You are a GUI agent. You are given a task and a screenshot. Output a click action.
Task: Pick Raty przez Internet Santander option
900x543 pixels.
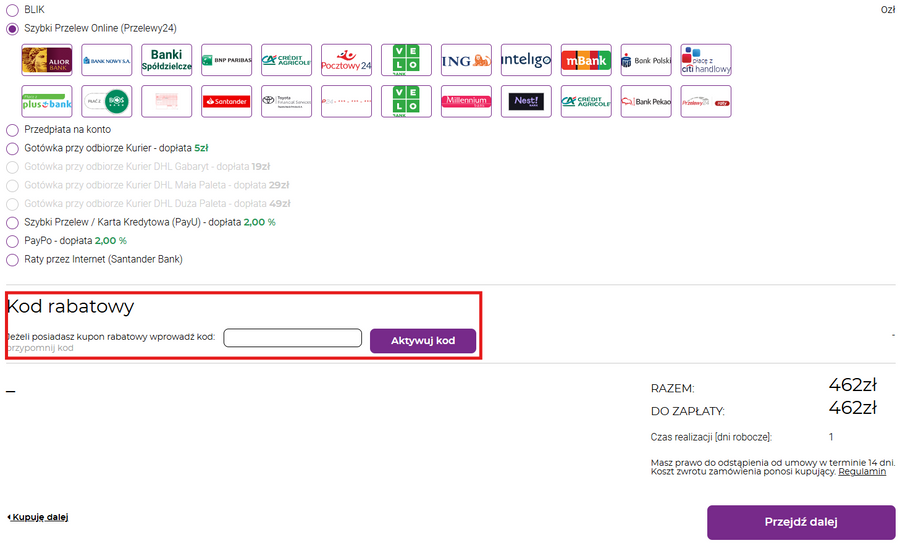pos(12,260)
